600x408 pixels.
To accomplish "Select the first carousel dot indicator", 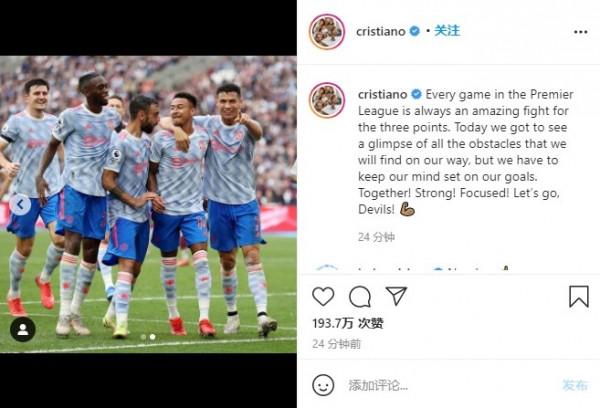I will (x=143, y=337).
